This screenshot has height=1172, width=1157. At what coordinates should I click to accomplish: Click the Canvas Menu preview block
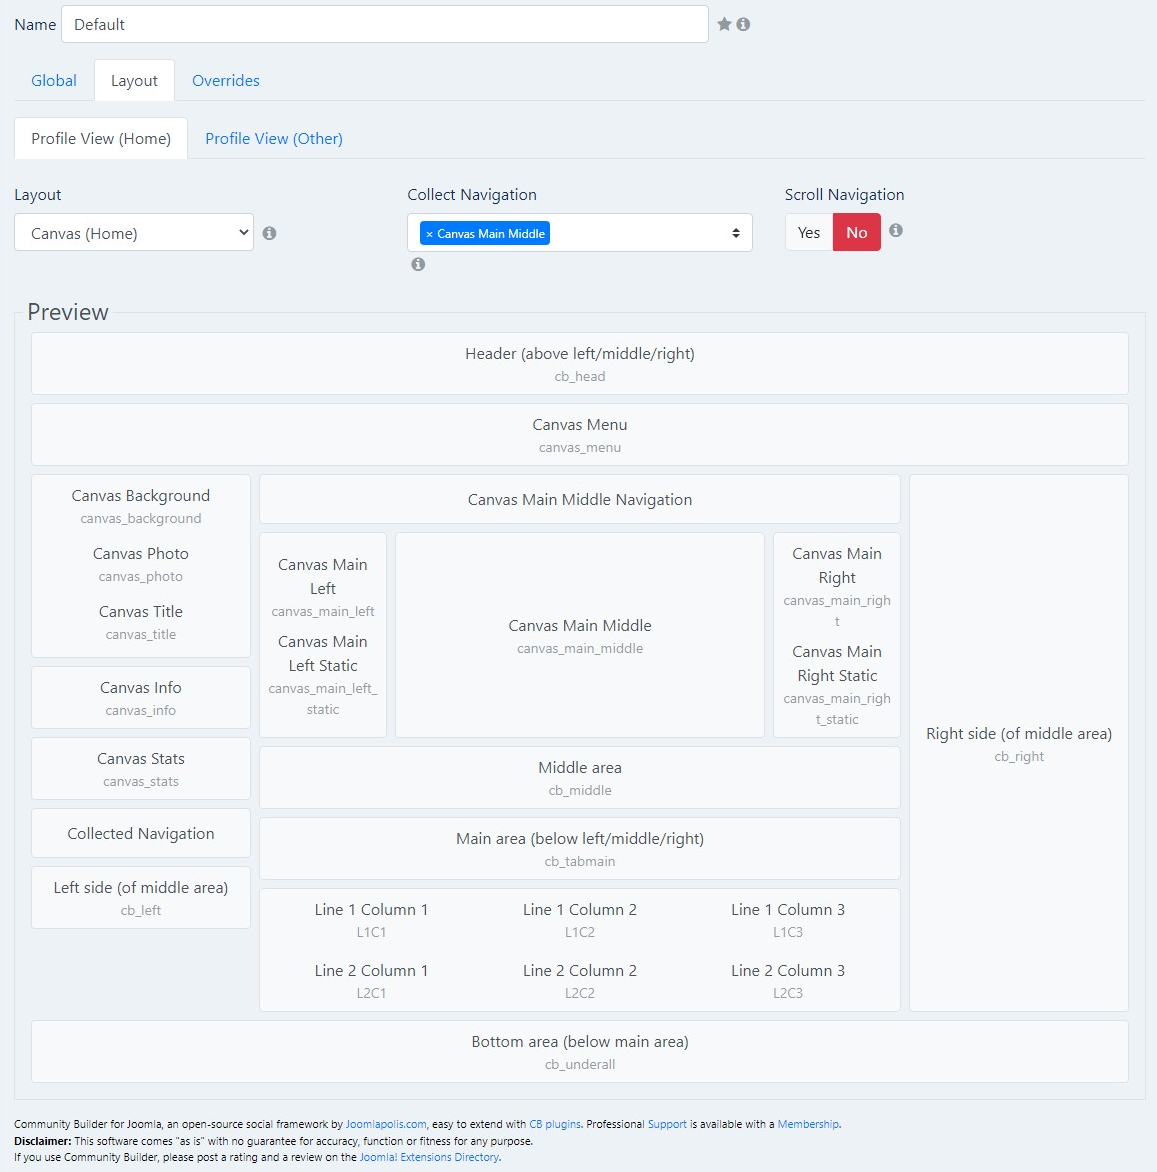(580, 434)
